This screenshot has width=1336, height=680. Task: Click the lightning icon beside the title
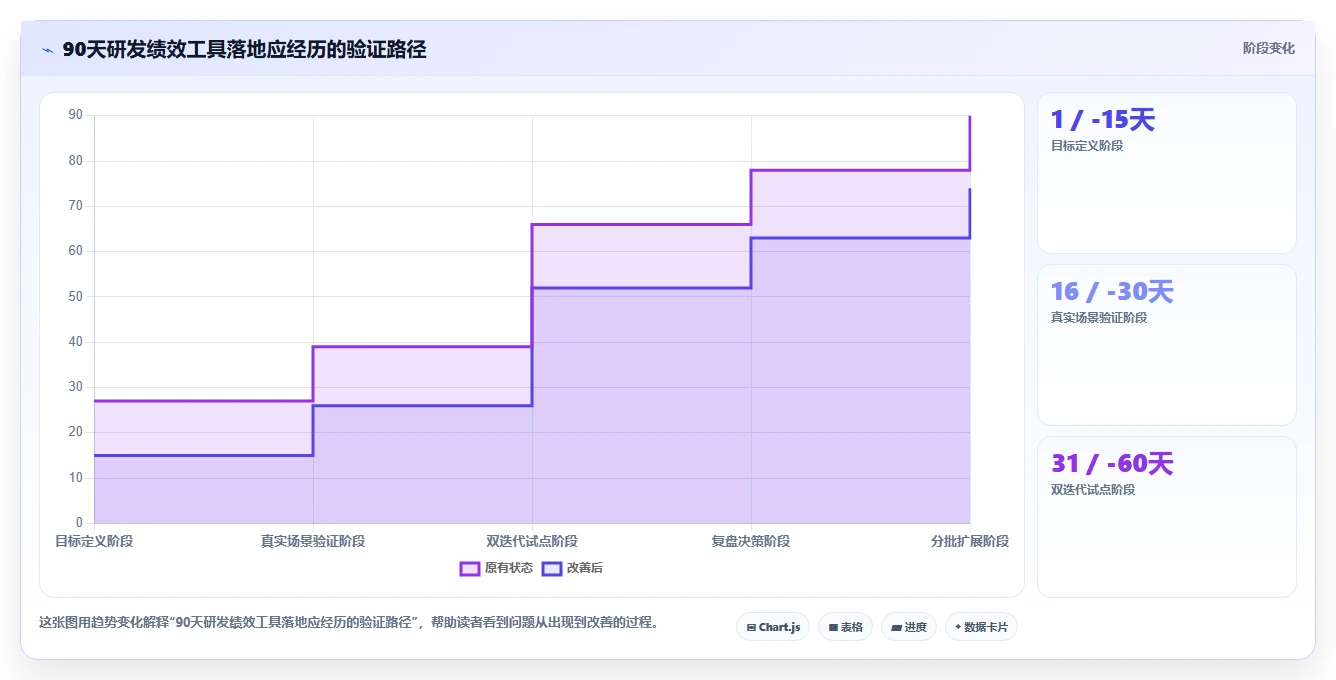click(x=47, y=50)
